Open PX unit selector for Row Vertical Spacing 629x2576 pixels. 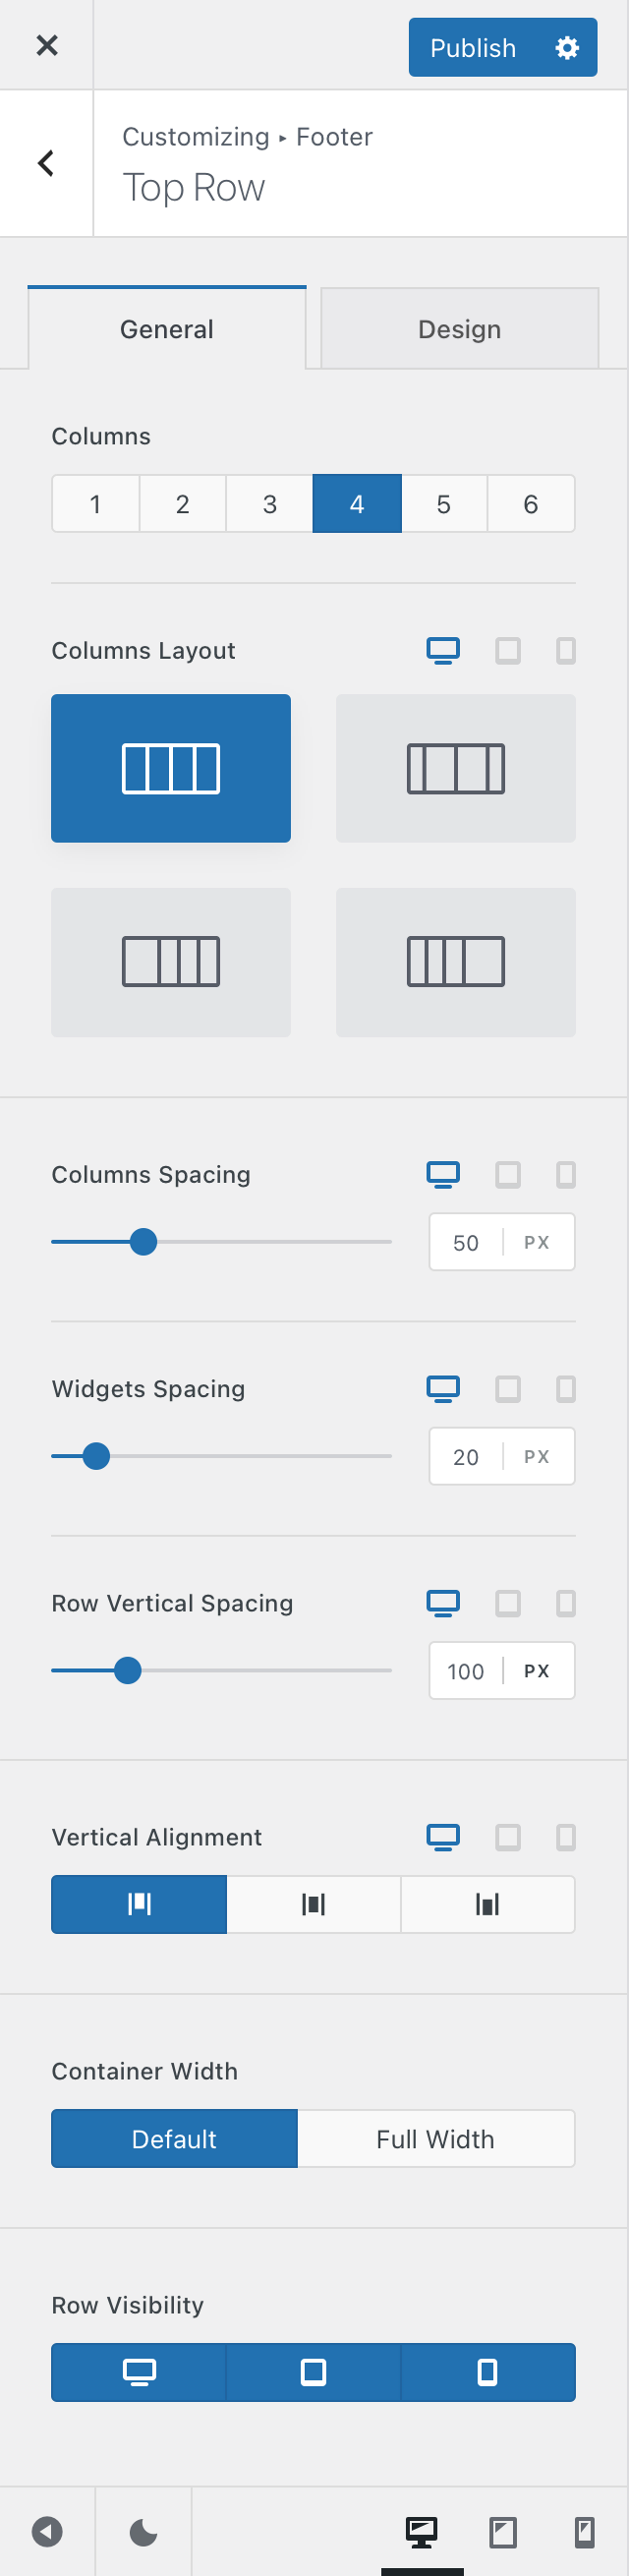click(x=537, y=1671)
